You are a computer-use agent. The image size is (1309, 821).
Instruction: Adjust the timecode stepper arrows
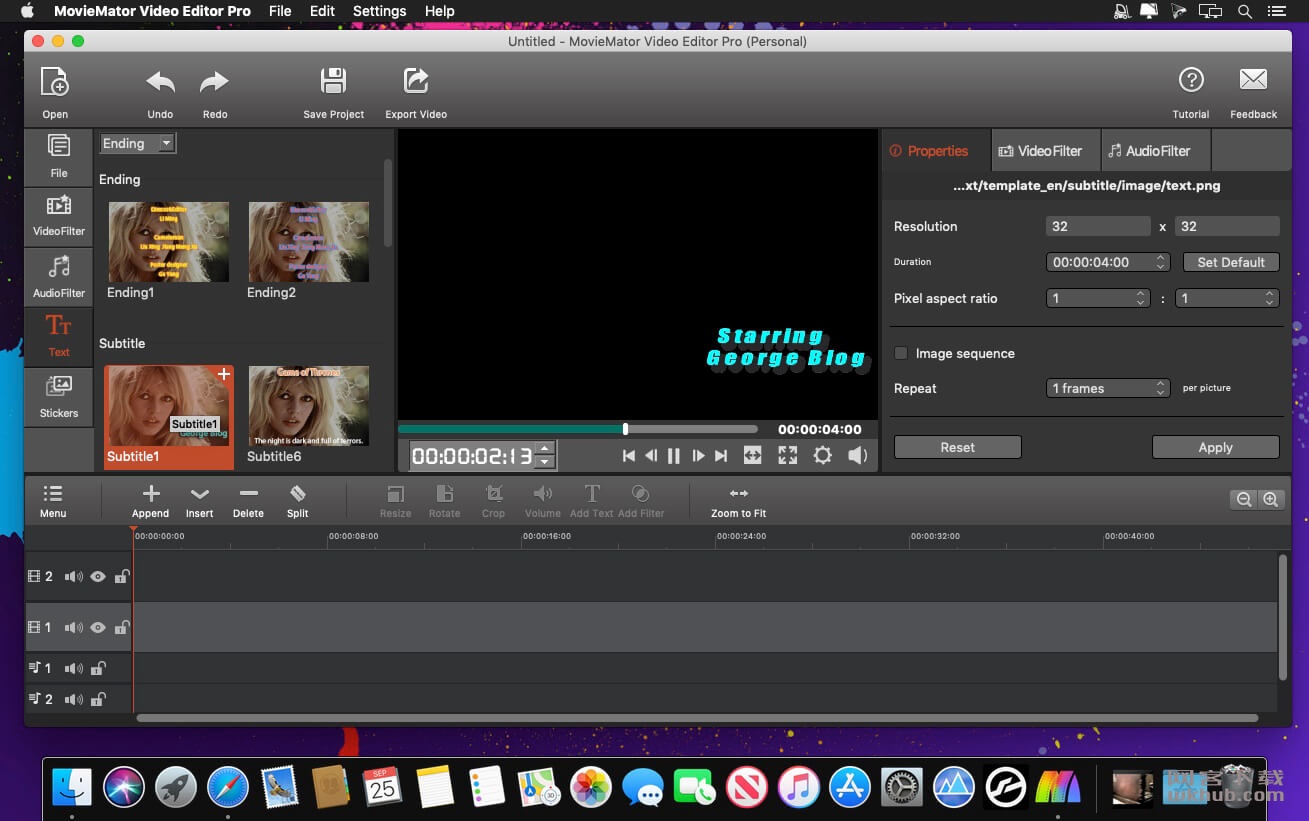[544, 456]
